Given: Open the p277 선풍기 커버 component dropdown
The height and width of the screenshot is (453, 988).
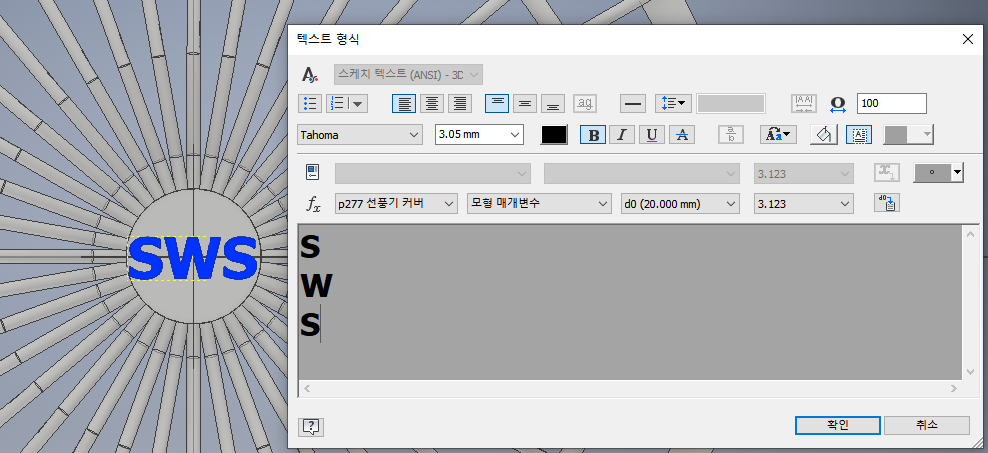Looking at the screenshot, I should click(x=396, y=204).
